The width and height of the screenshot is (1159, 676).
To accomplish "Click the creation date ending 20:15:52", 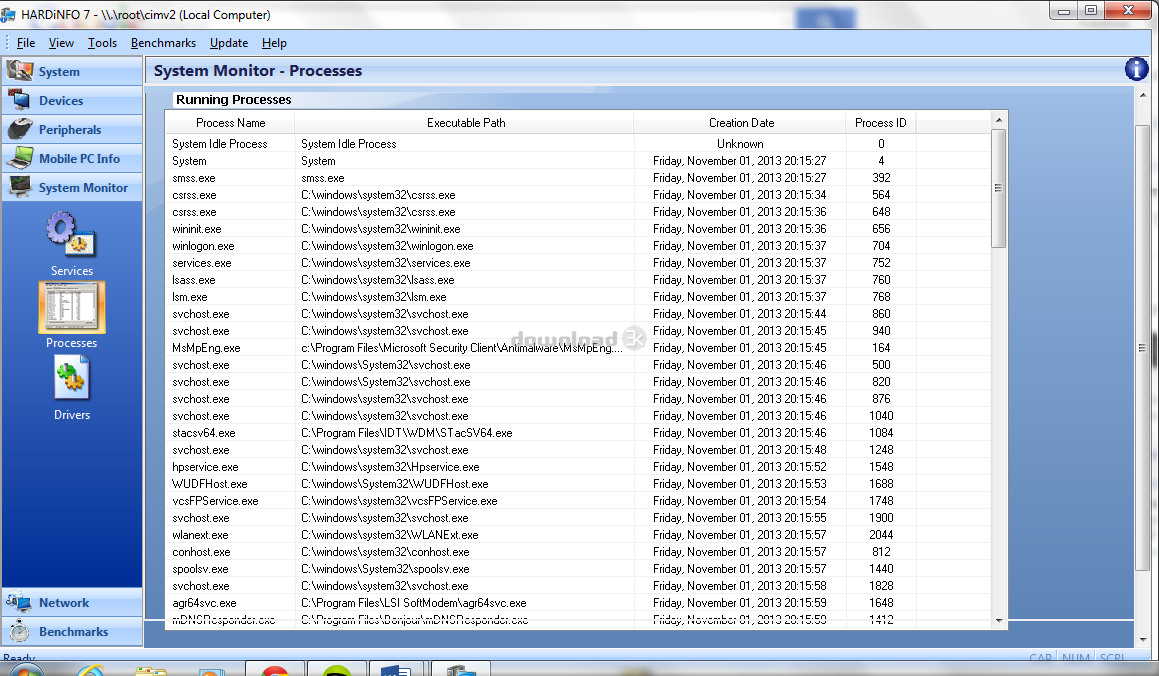I will coord(740,467).
